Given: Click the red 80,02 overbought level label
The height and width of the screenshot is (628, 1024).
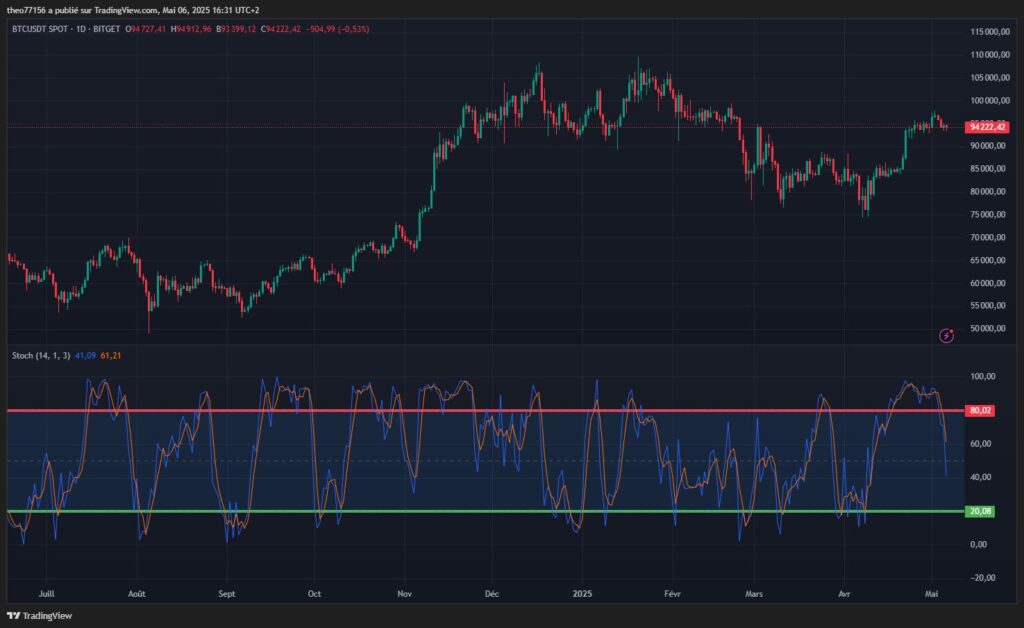Looking at the screenshot, I should coord(980,410).
